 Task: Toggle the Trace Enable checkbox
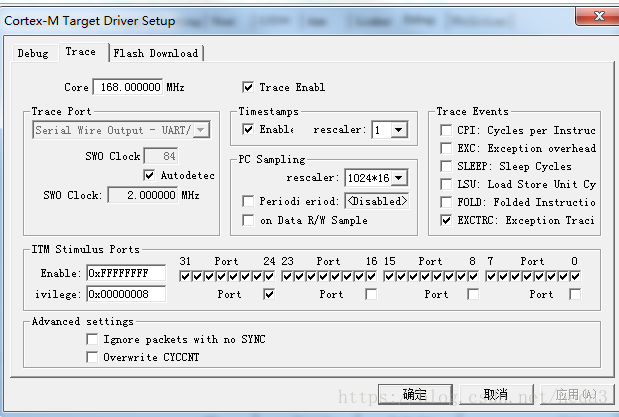(248, 87)
